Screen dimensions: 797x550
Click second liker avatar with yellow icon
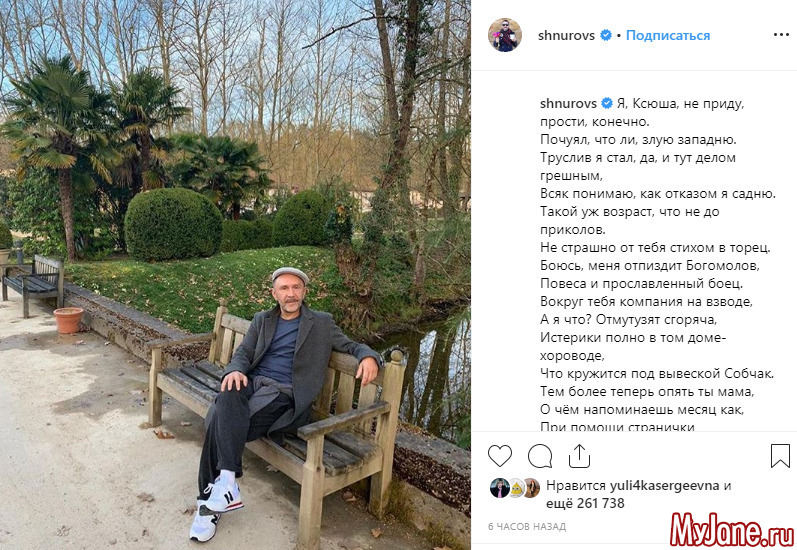[516, 488]
